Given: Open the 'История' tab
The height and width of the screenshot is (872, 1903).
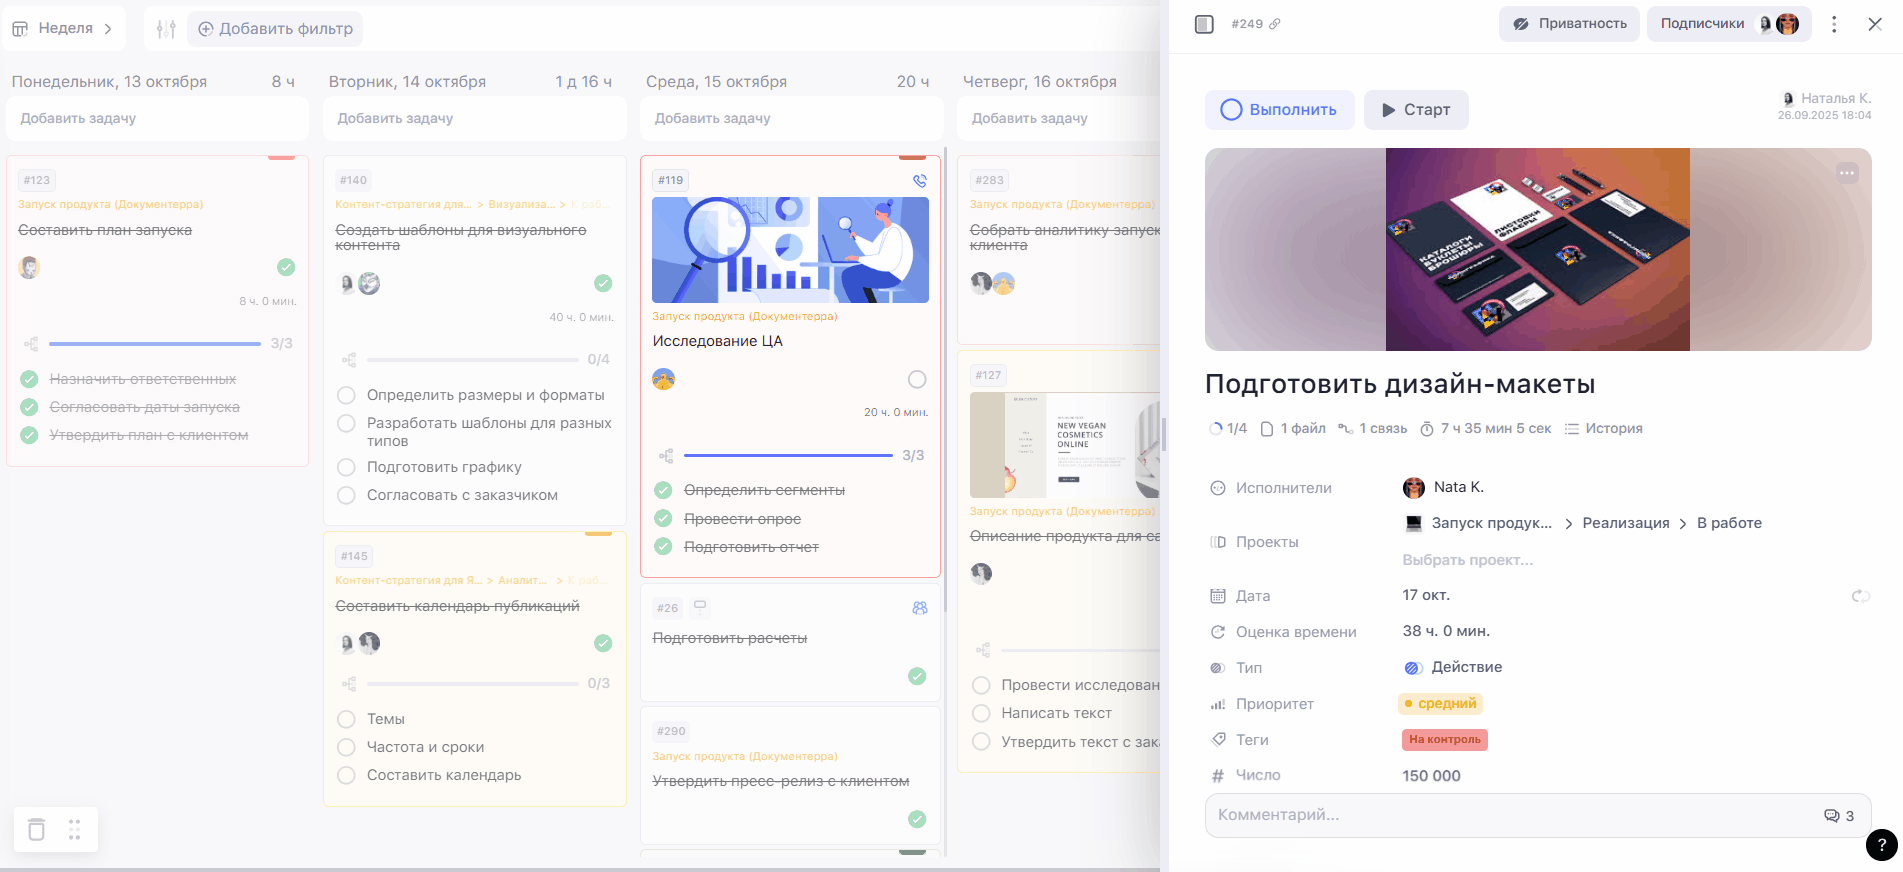Looking at the screenshot, I should (x=1603, y=428).
